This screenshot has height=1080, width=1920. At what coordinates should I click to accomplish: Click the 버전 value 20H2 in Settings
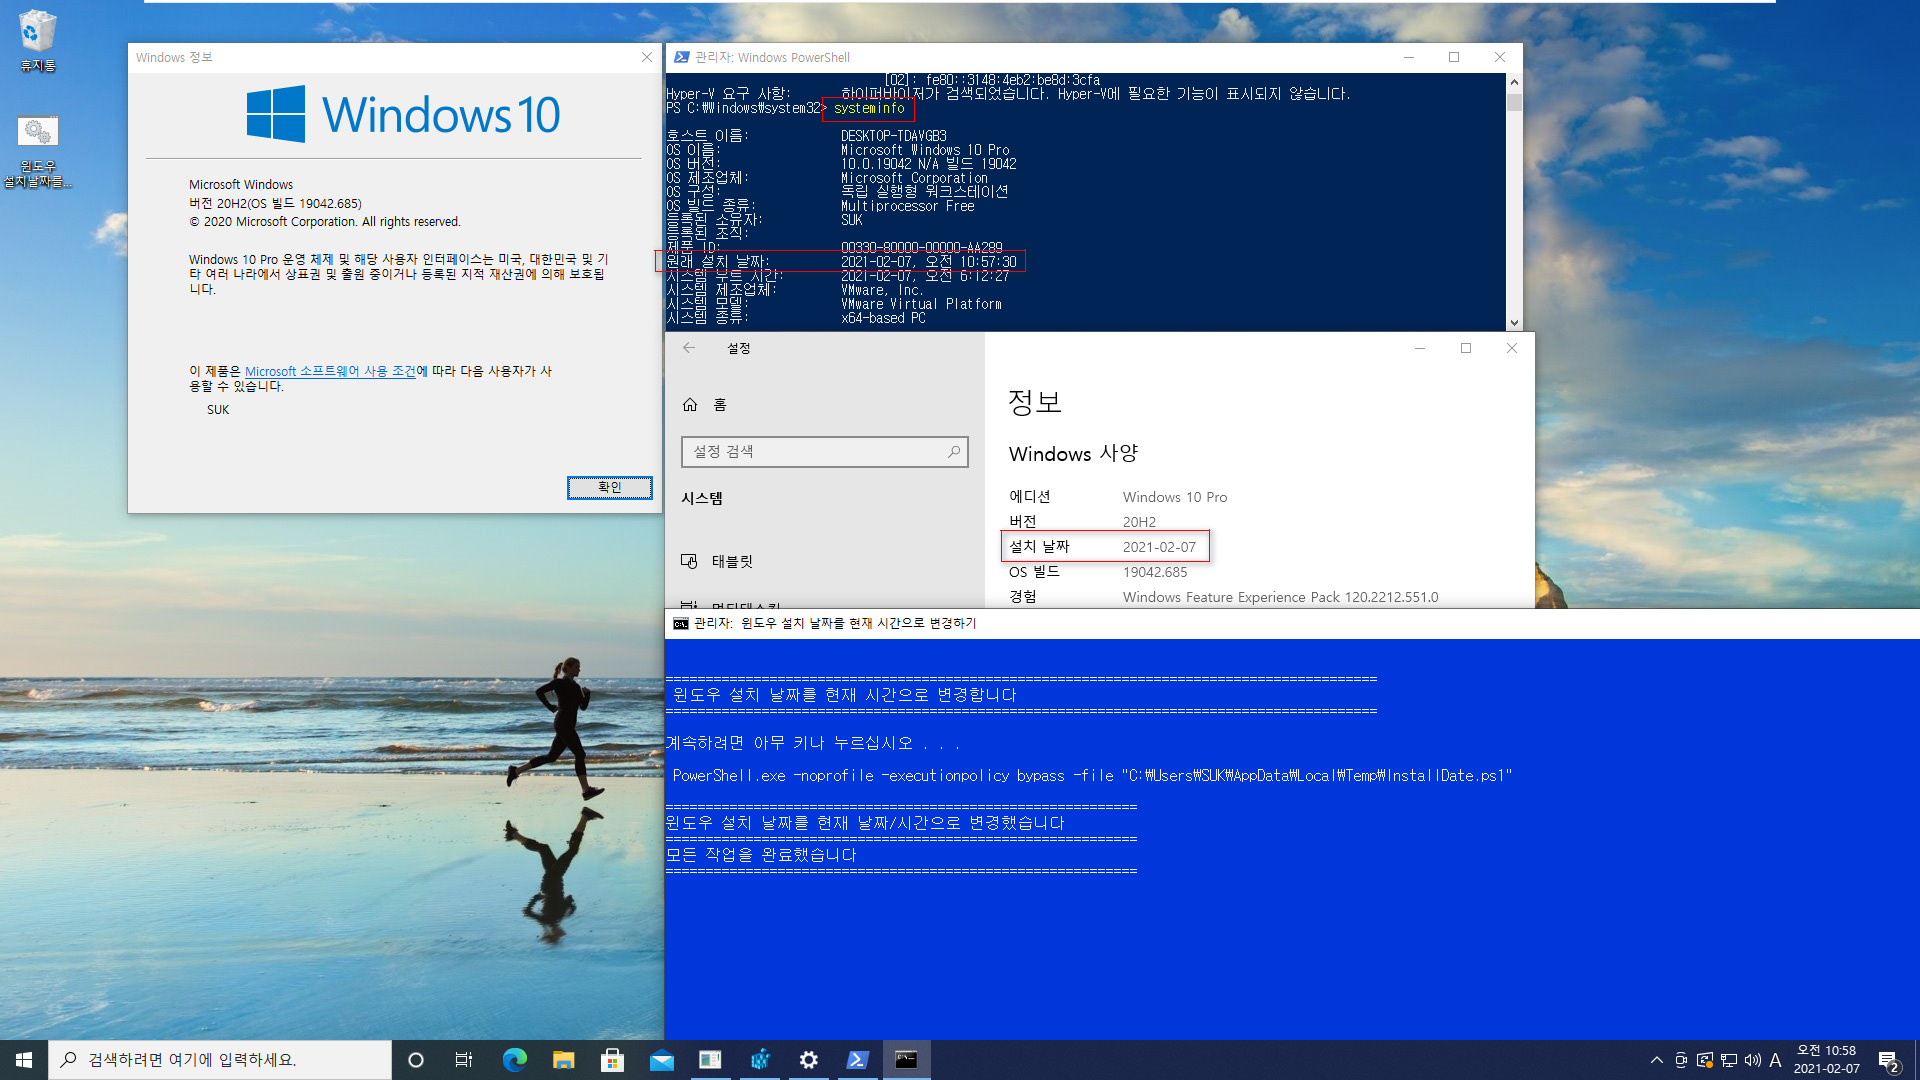pyautogui.click(x=1139, y=522)
